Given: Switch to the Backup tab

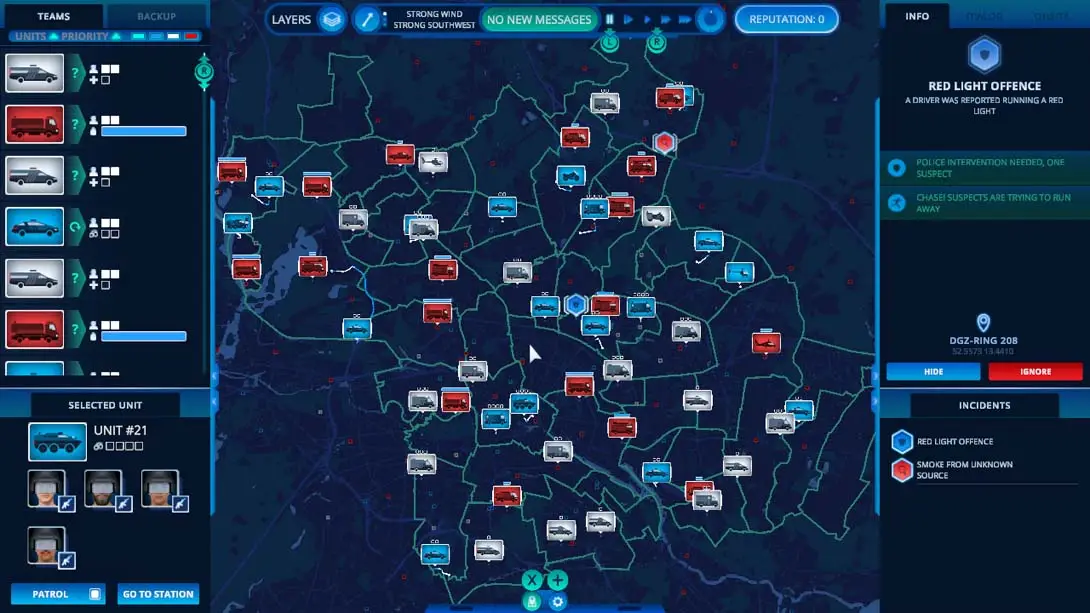Looking at the screenshot, I should tap(156, 16).
